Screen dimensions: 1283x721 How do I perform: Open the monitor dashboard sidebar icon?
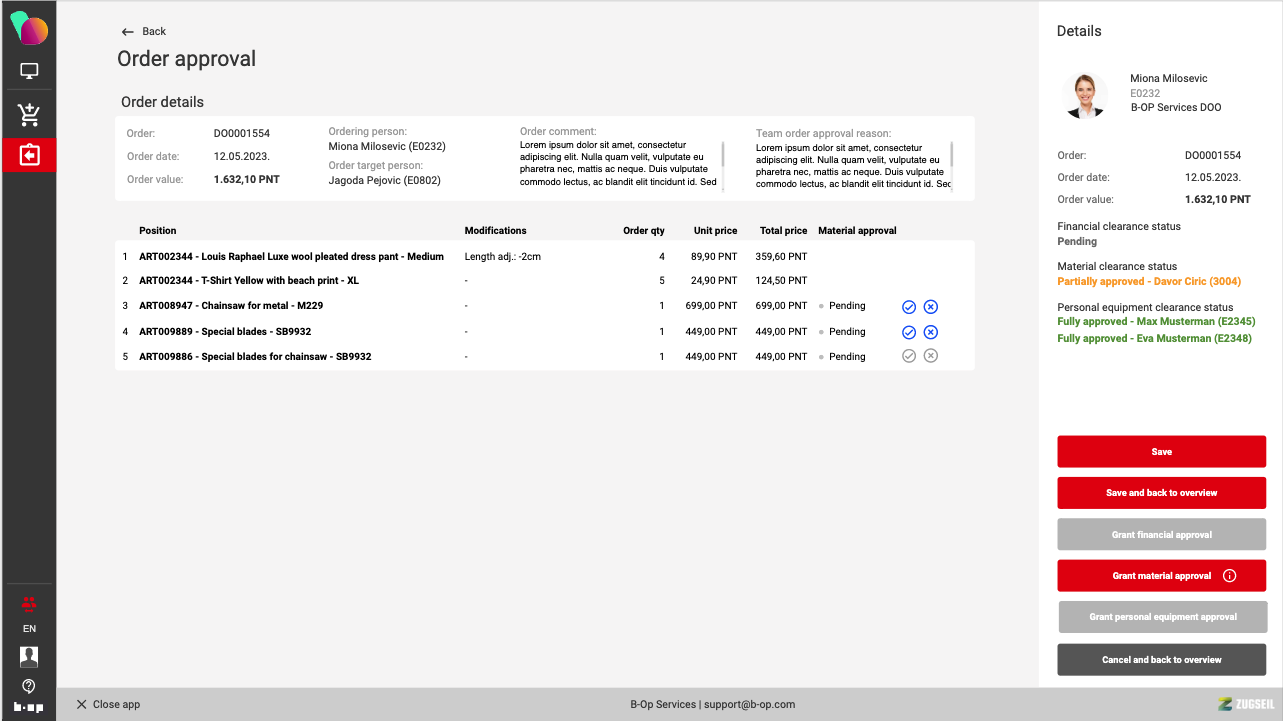(x=29, y=72)
